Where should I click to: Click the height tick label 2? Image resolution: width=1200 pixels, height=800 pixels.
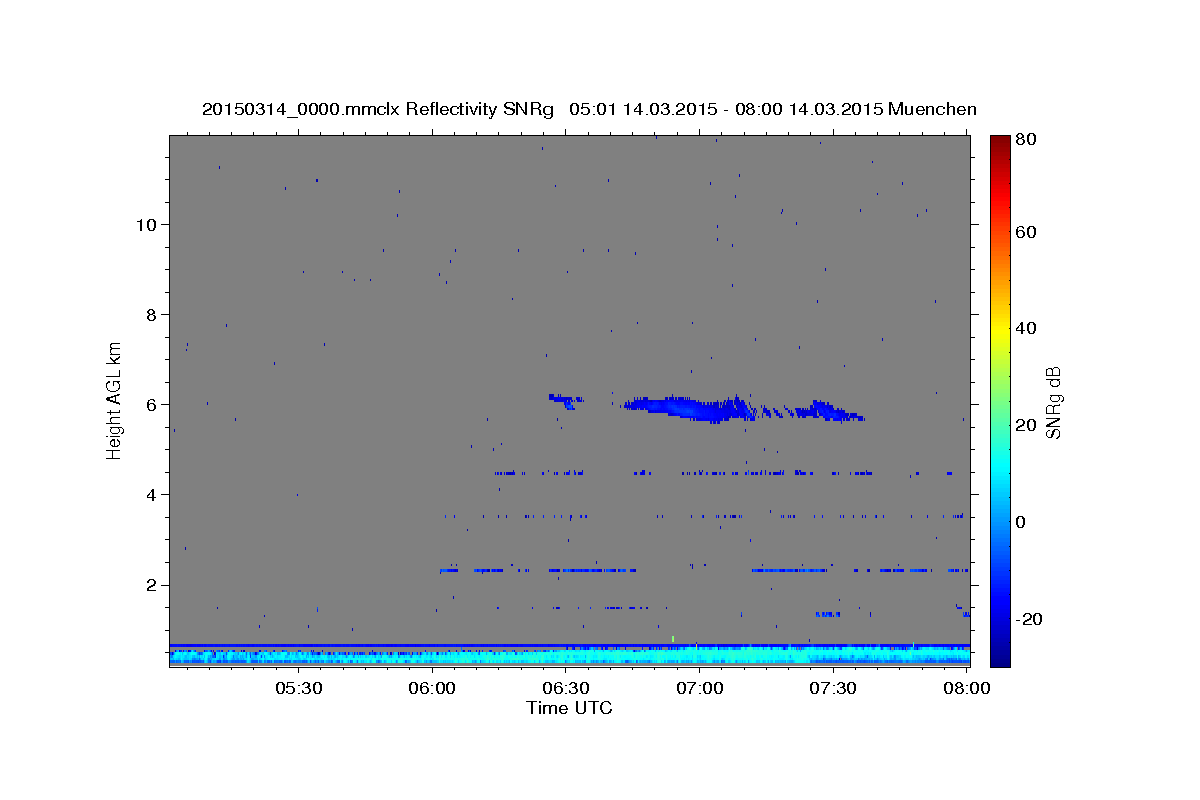[150, 585]
